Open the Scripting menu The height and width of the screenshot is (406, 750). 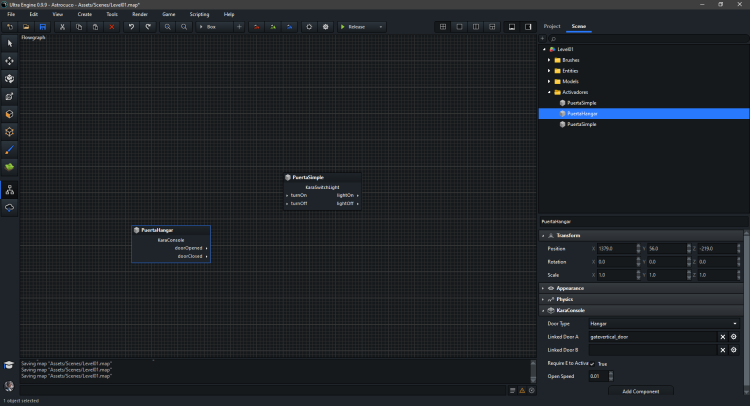pyautogui.click(x=197, y=15)
